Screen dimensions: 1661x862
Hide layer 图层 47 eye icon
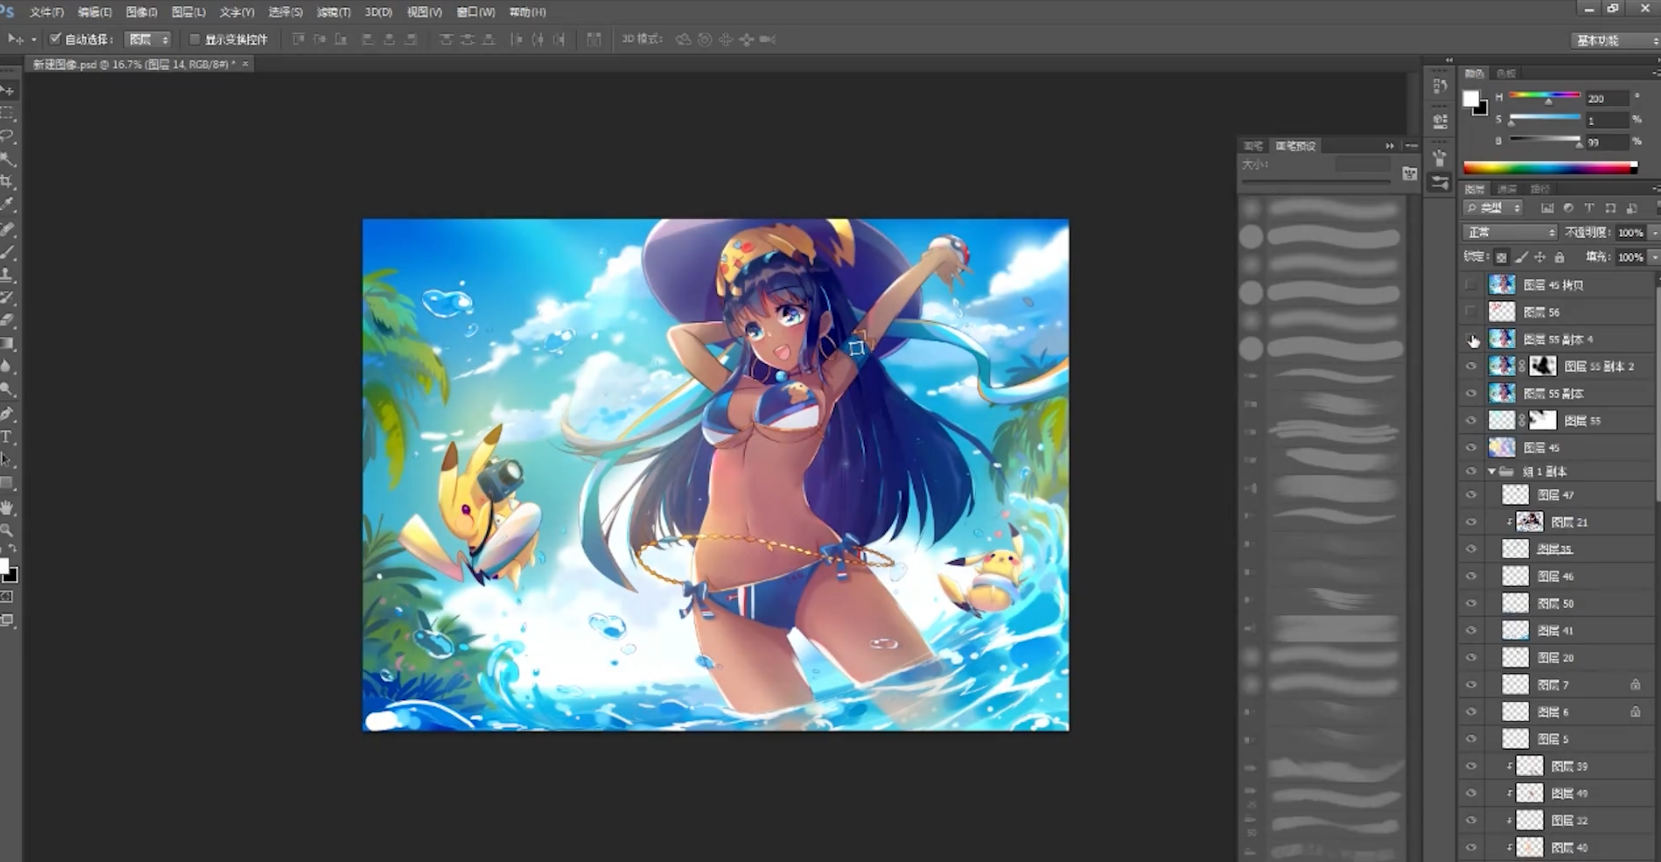[x=1471, y=494]
